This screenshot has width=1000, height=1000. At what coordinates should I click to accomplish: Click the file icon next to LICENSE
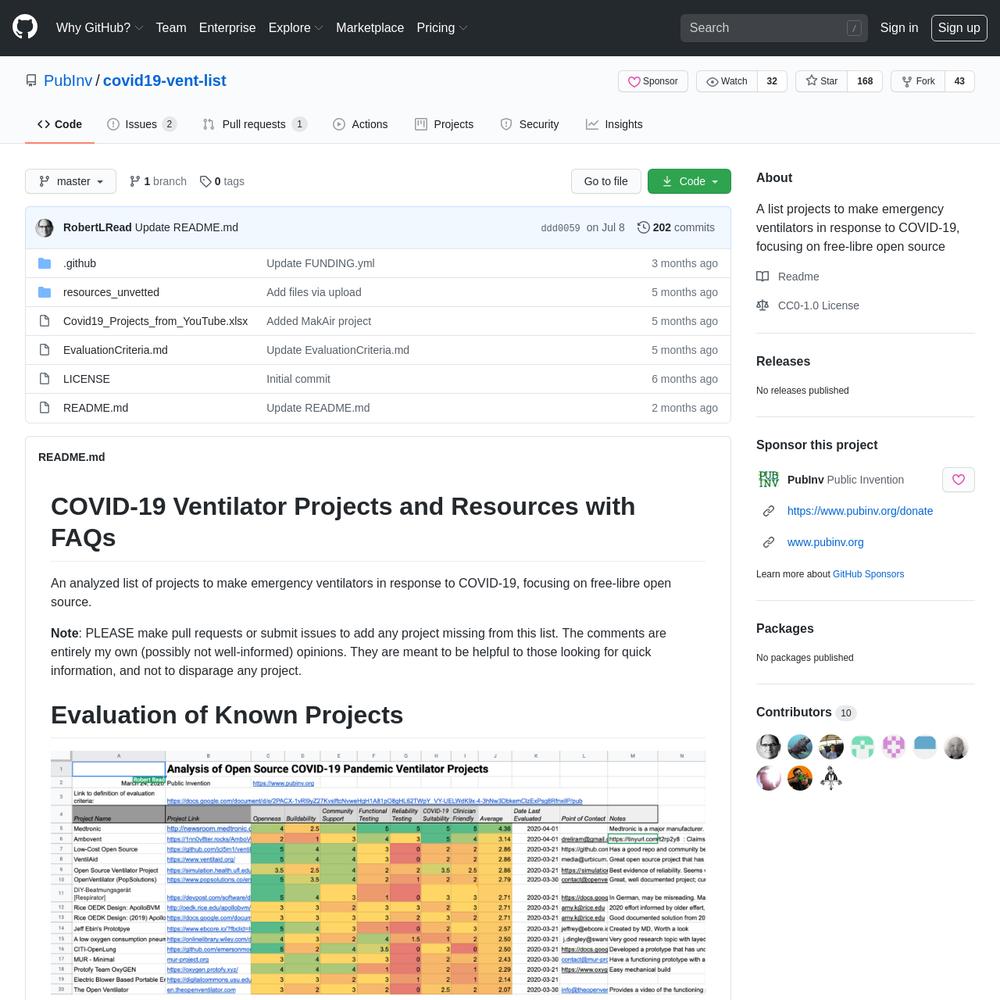[x=44, y=379]
